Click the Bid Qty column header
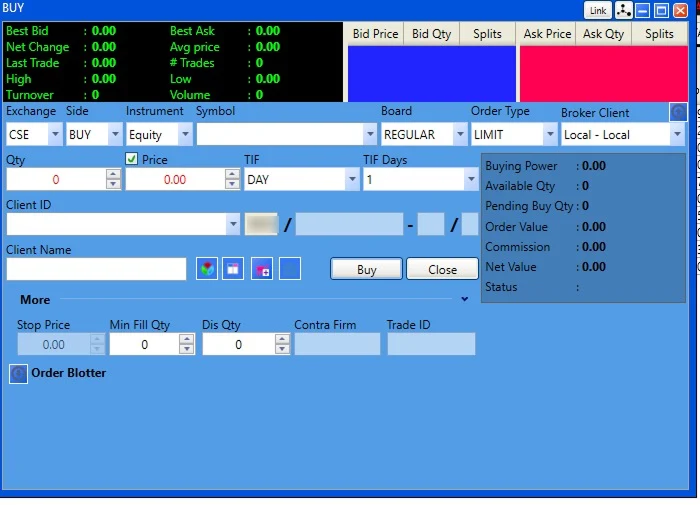The image size is (700, 505). 431,34
